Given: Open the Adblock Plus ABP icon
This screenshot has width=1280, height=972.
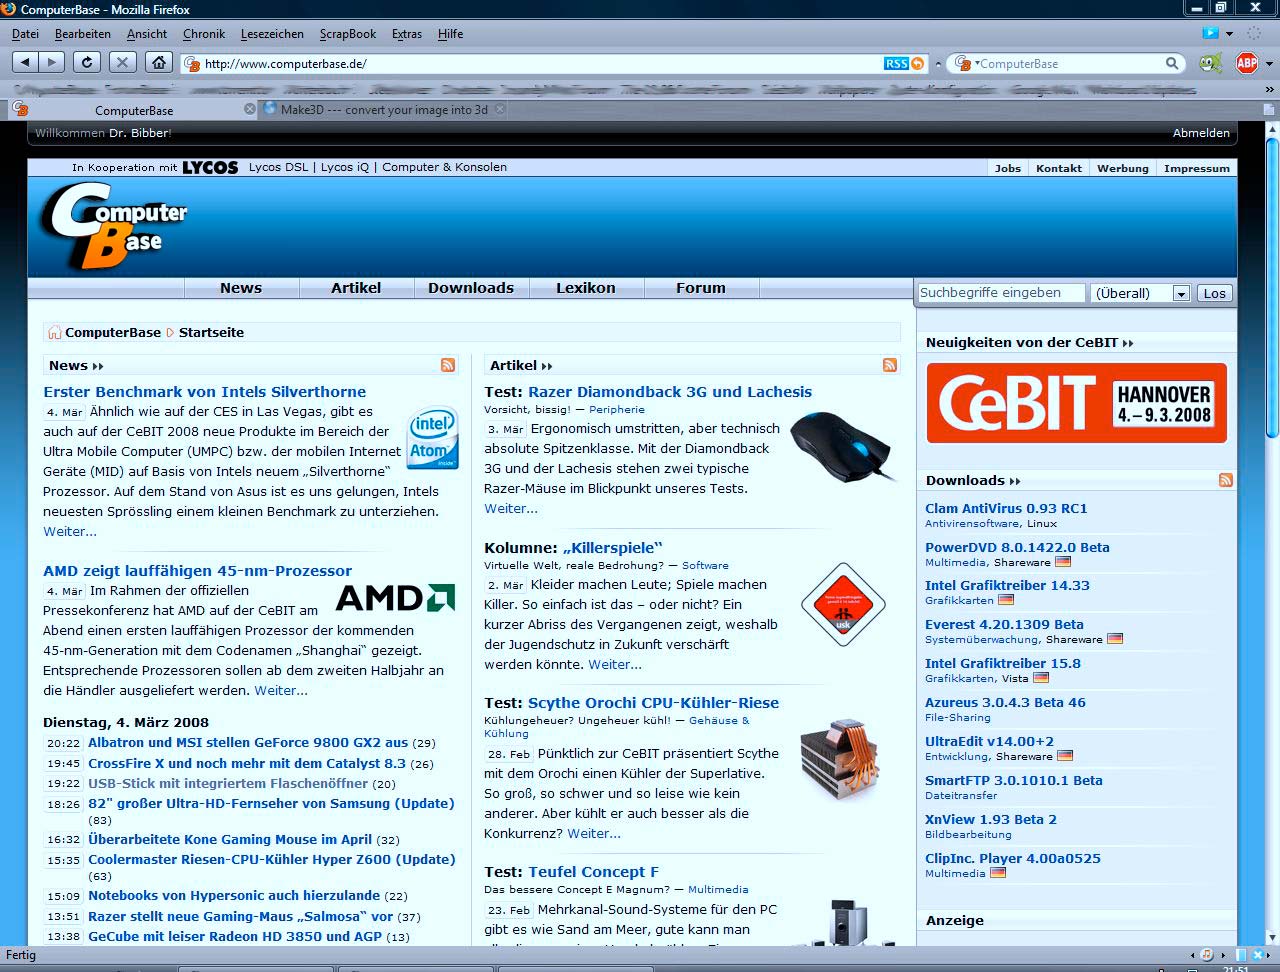Looking at the screenshot, I should pyautogui.click(x=1246, y=63).
